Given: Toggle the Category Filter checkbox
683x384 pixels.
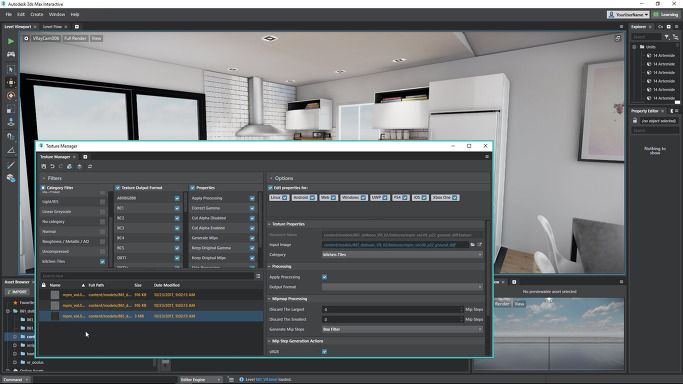Looking at the screenshot, I should (43, 188).
